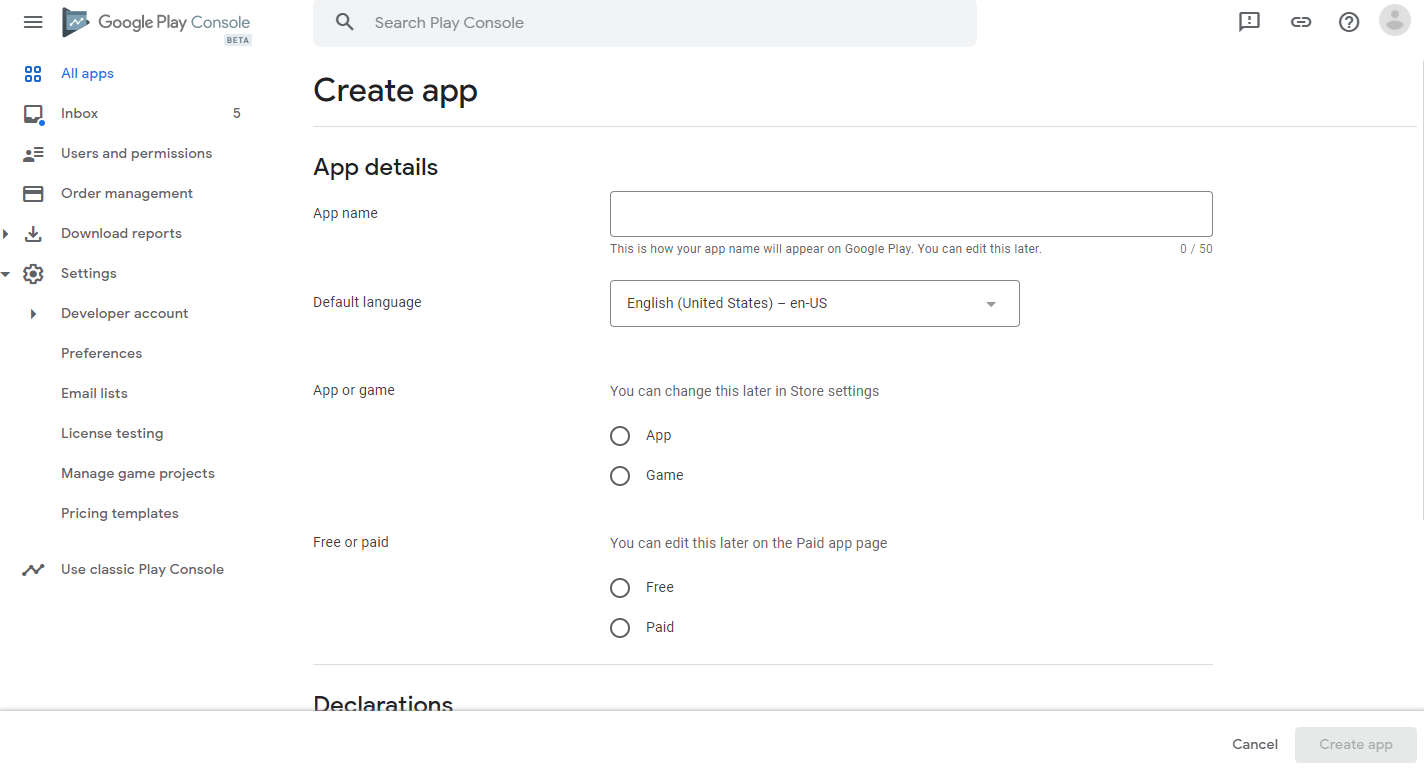
Task: Click the search magnifier icon
Action: coord(345,22)
